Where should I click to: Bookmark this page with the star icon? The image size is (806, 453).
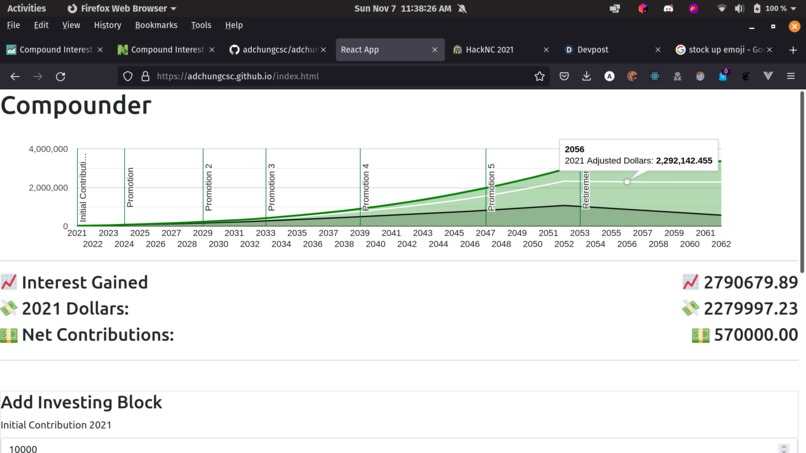click(539, 77)
